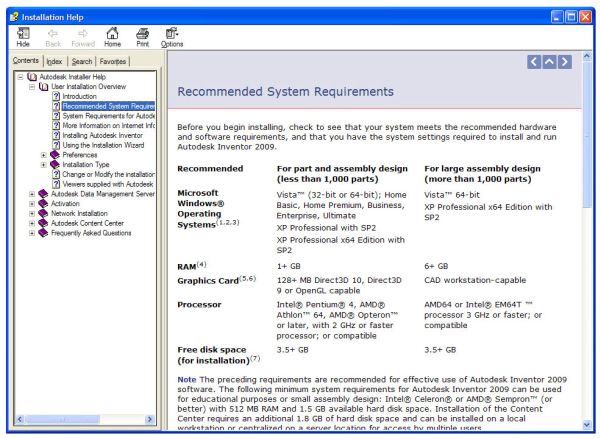Go to Home via toolbar icon

click(x=112, y=37)
